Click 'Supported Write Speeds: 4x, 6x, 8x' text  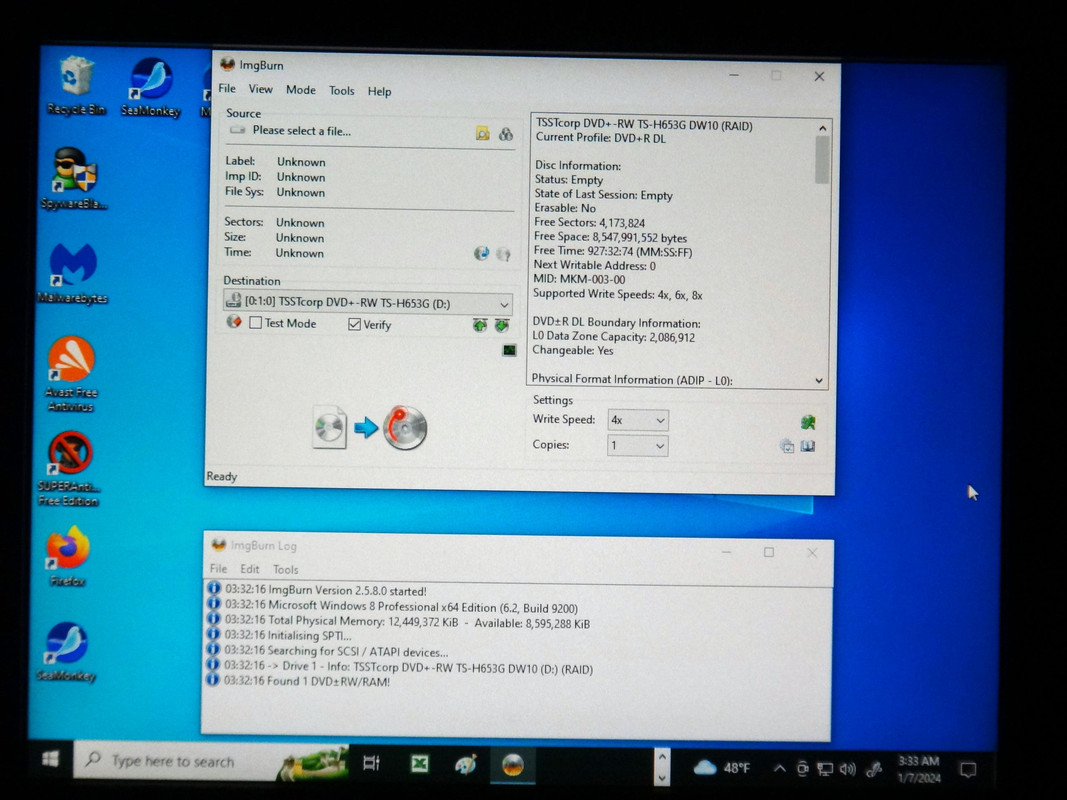pos(618,295)
